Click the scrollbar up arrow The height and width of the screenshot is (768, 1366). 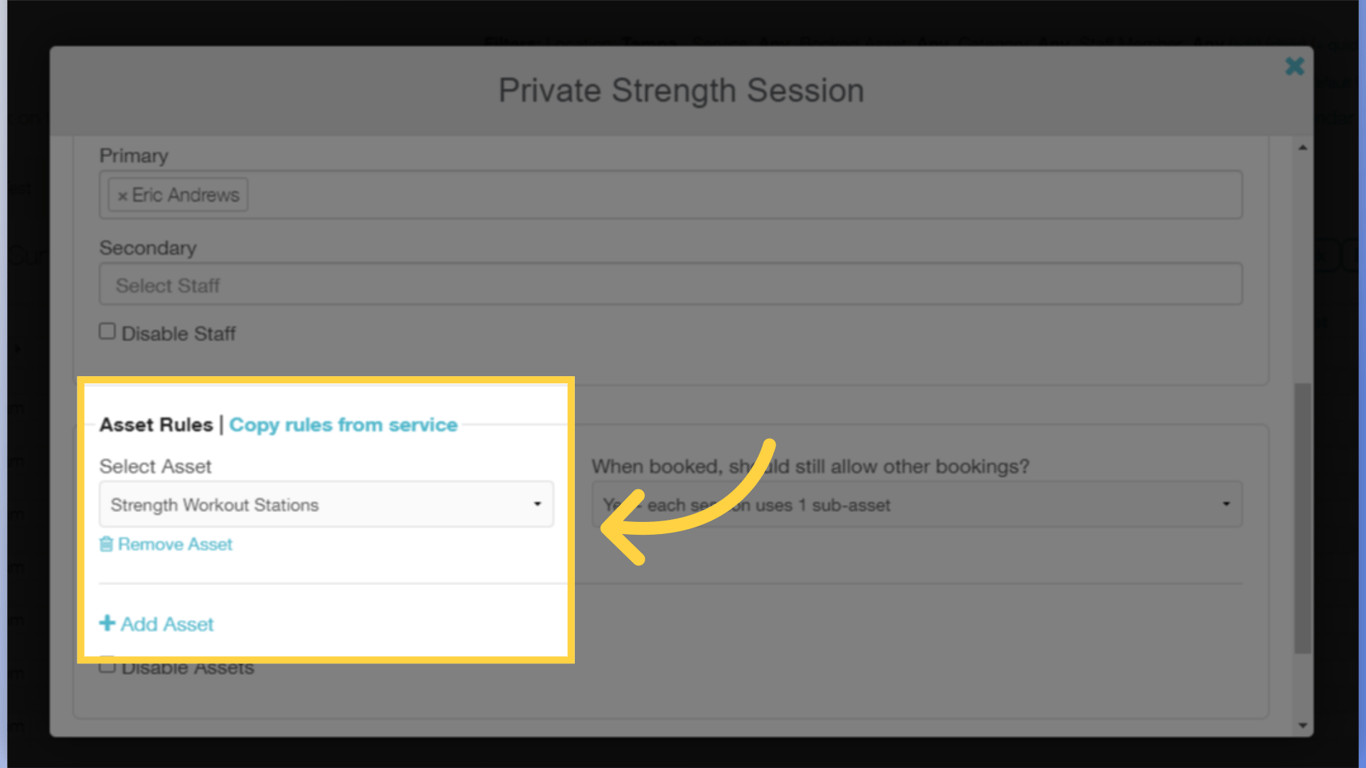[x=1303, y=145]
